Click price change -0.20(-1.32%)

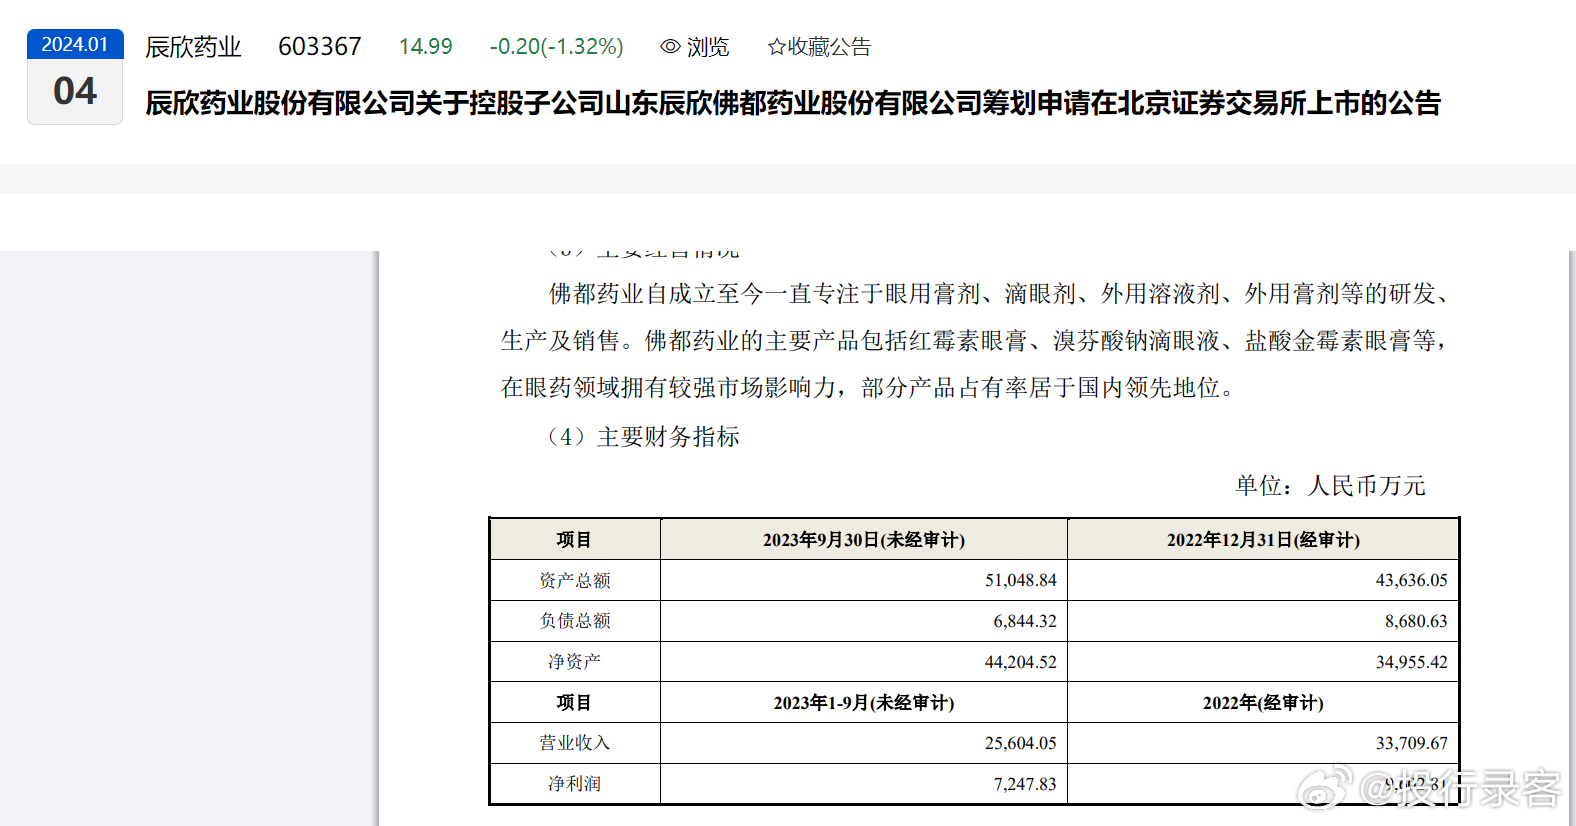pyautogui.click(x=556, y=47)
